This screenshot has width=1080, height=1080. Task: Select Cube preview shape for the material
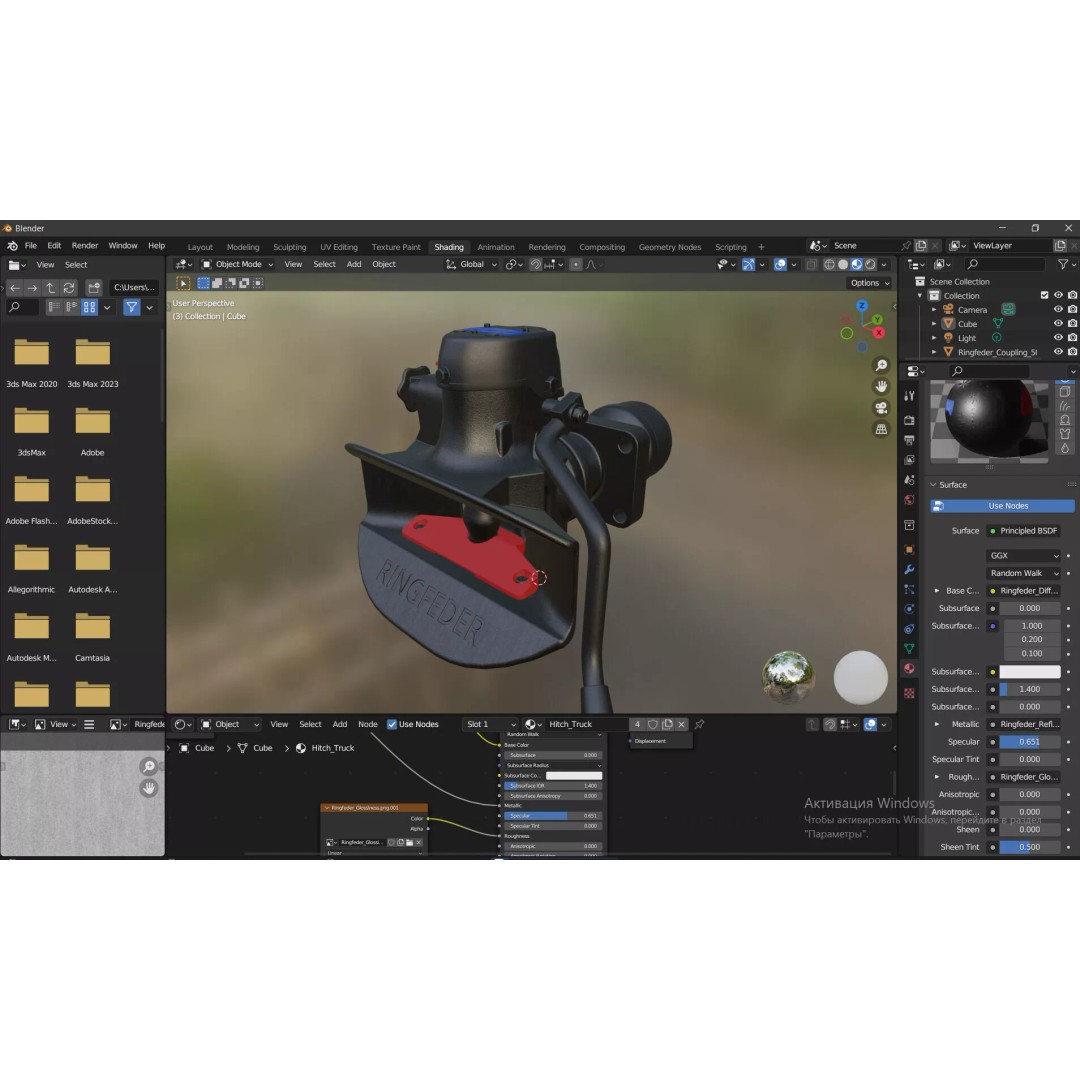tap(1065, 391)
